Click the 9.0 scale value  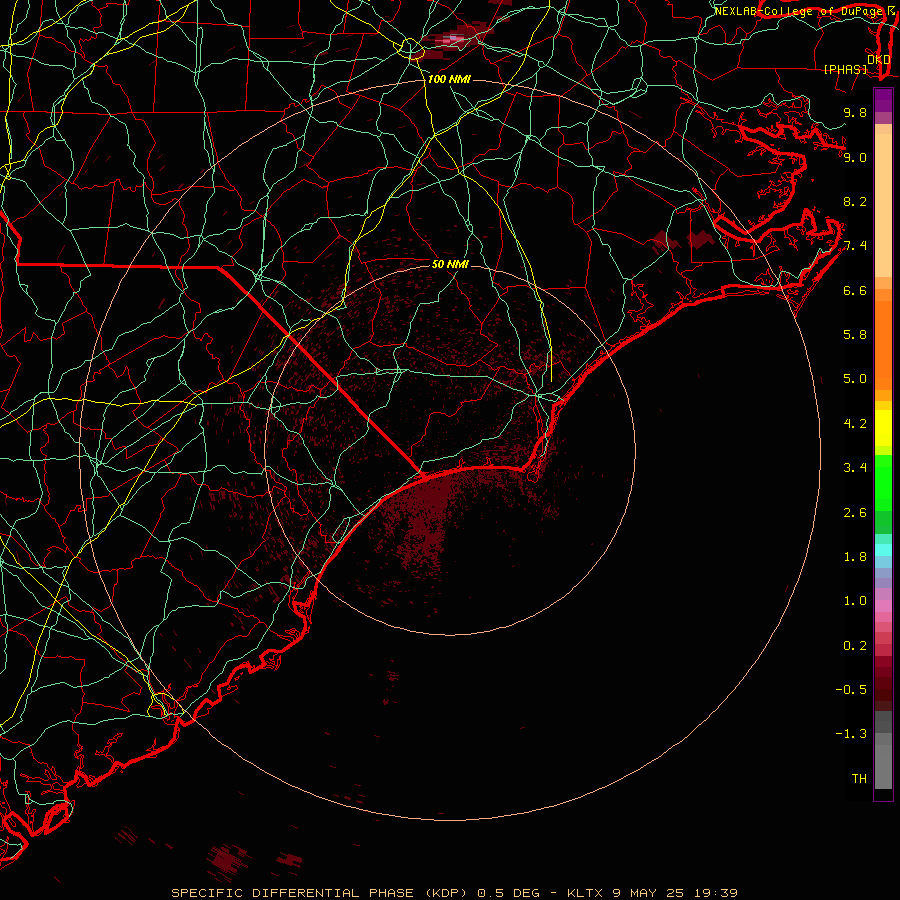point(855,157)
